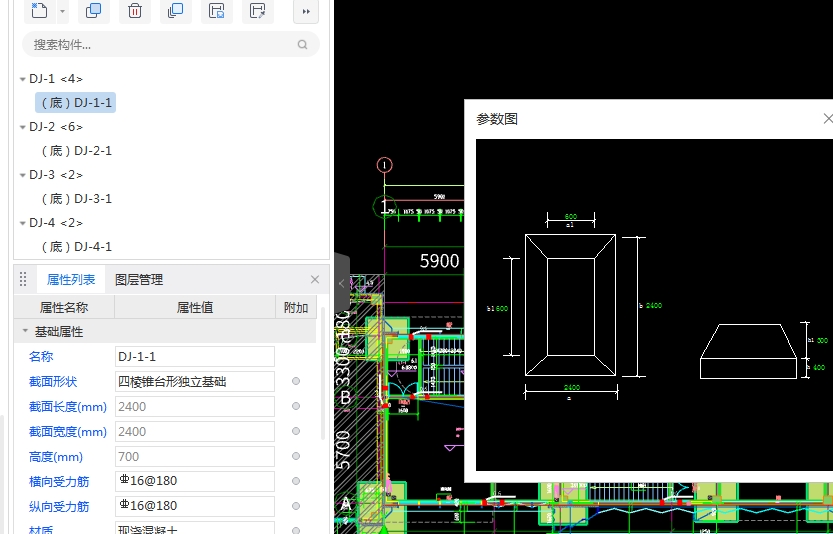The width and height of the screenshot is (833, 534).
Task: Toggle 附加 option for 截面长度 row
Action: (296, 406)
